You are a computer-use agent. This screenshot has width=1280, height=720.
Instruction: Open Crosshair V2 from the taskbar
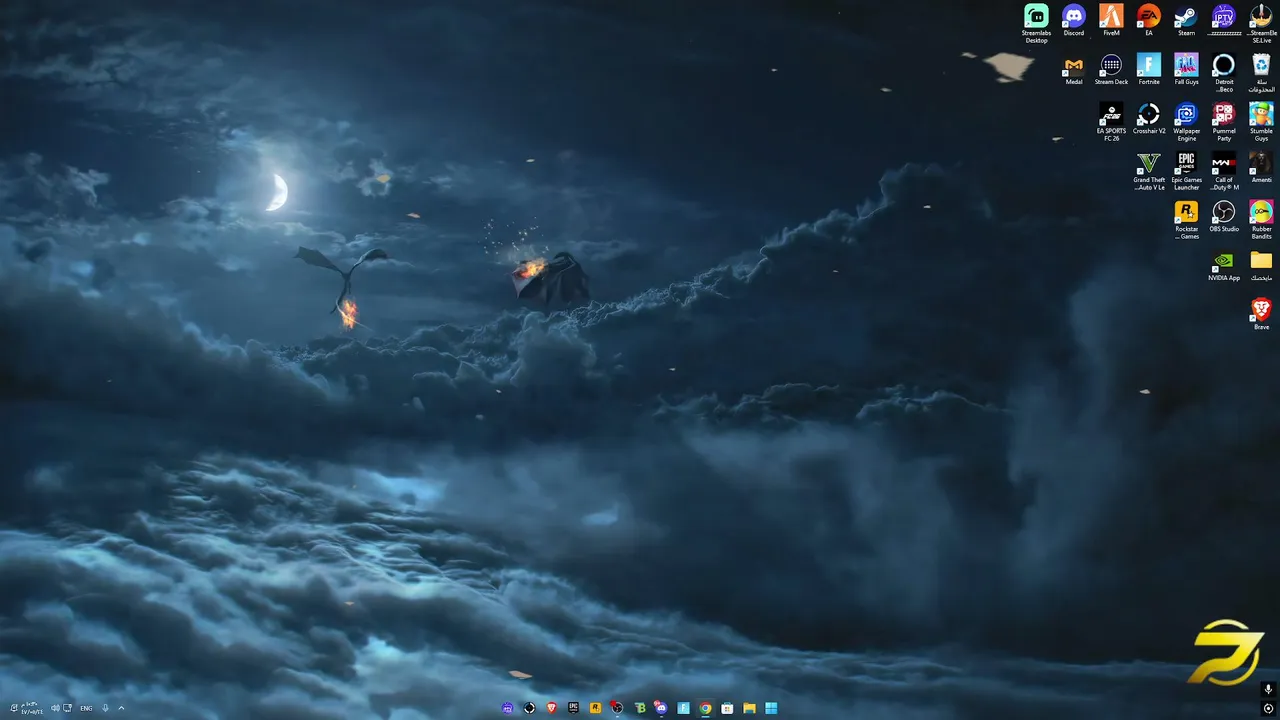coord(530,708)
